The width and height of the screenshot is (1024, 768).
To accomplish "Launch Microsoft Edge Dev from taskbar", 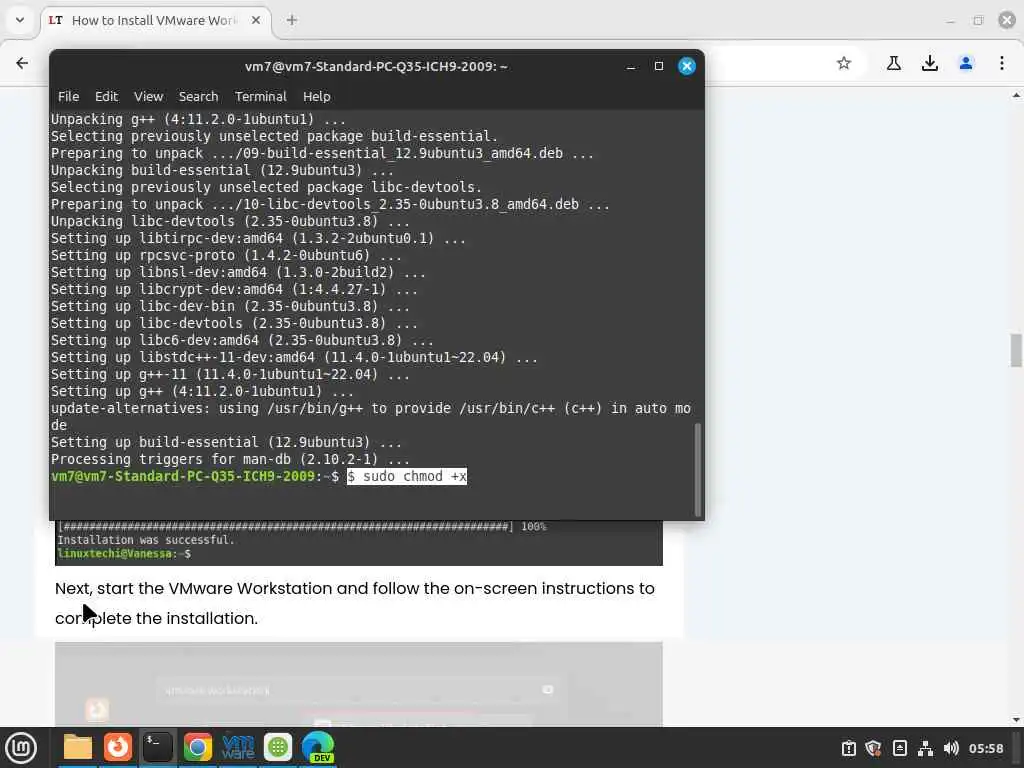I will (318, 747).
